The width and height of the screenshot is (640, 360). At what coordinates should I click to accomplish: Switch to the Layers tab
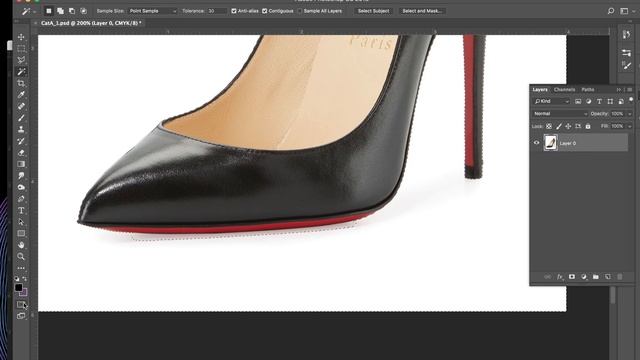click(540, 89)
